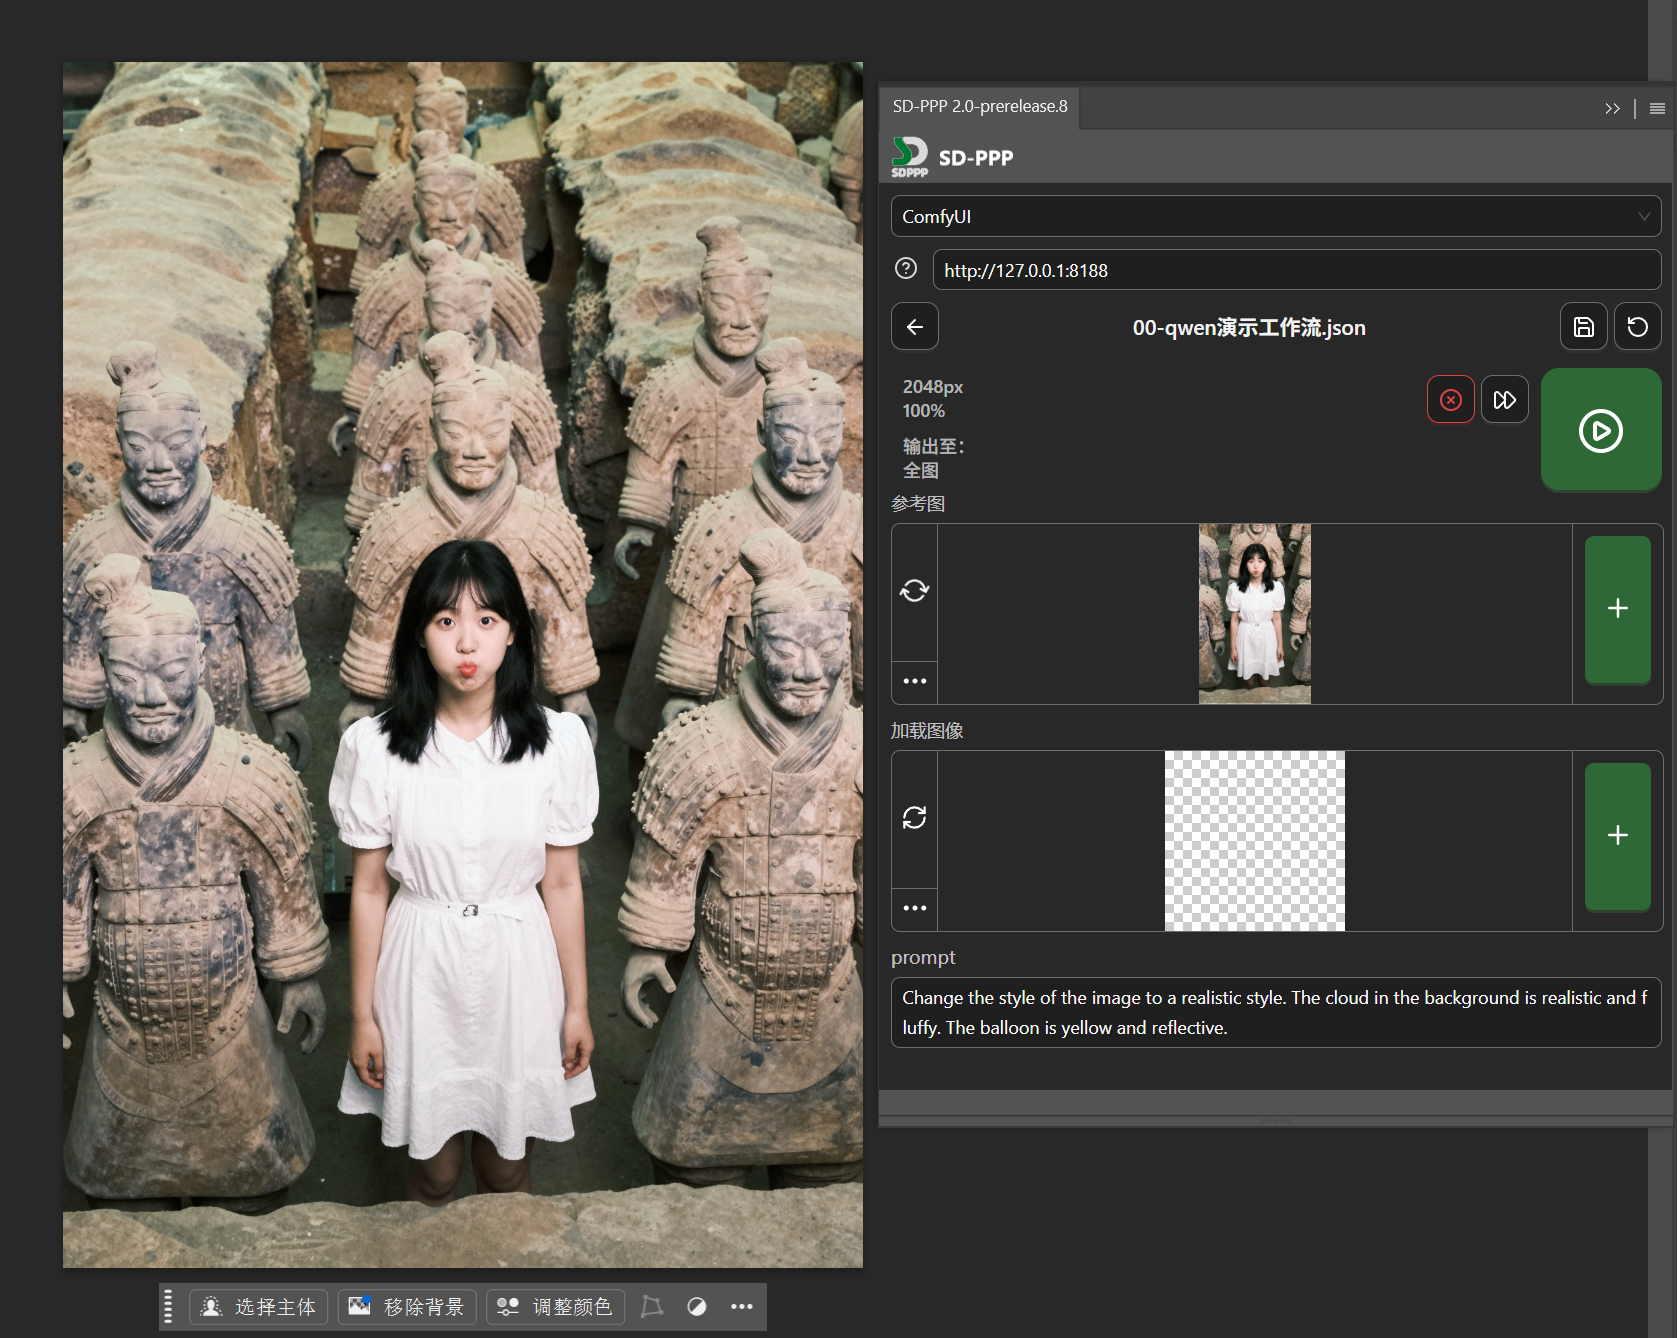Open the help question mark icon

906,269
